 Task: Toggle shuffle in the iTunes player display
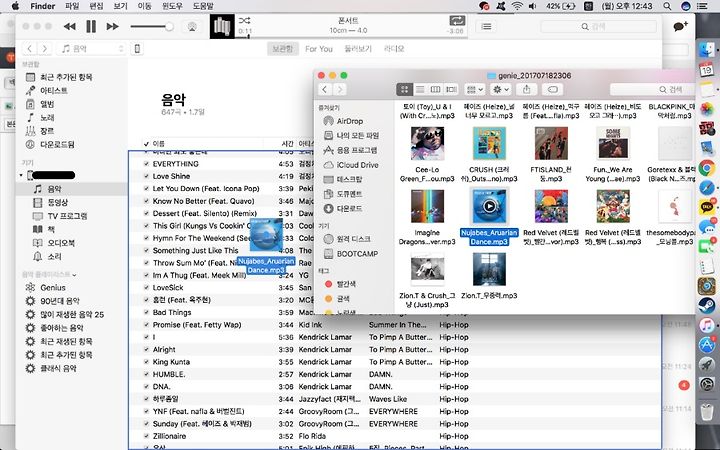(x=244, y=21)
